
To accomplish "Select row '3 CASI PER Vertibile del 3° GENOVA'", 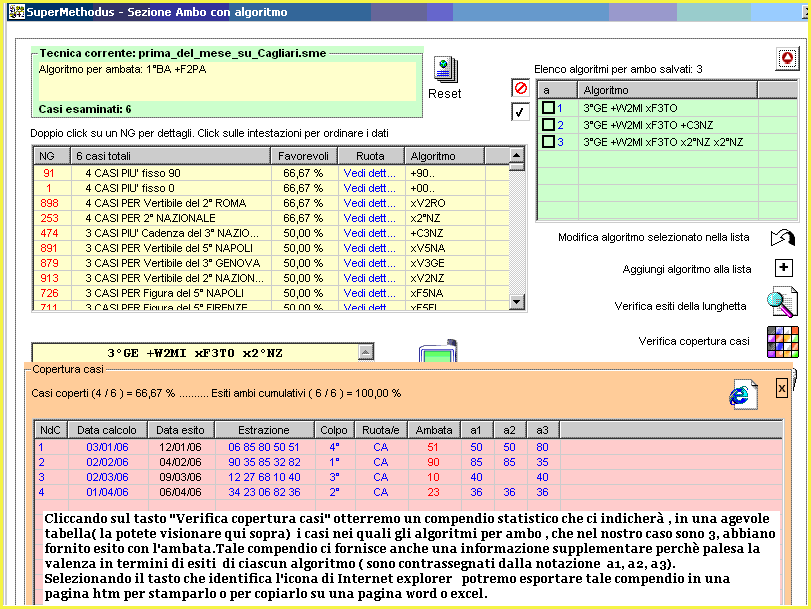I will click(x=271, y=263).
